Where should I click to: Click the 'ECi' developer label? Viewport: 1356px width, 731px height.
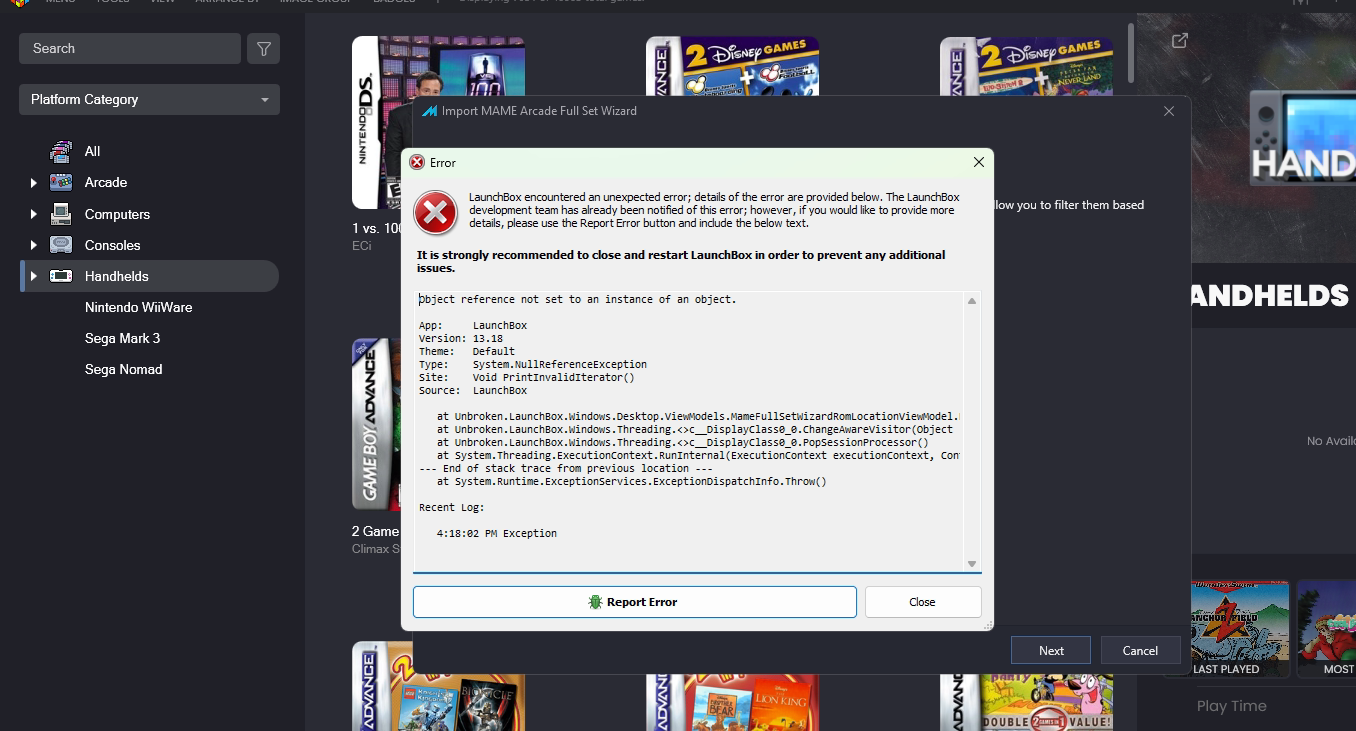pyautogui.click(x=361, y=245)
